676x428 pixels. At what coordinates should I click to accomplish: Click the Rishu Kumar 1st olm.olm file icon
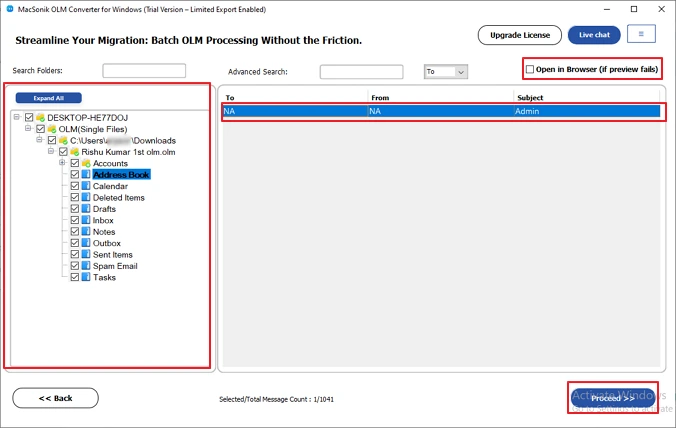click(x=75, y=152)
